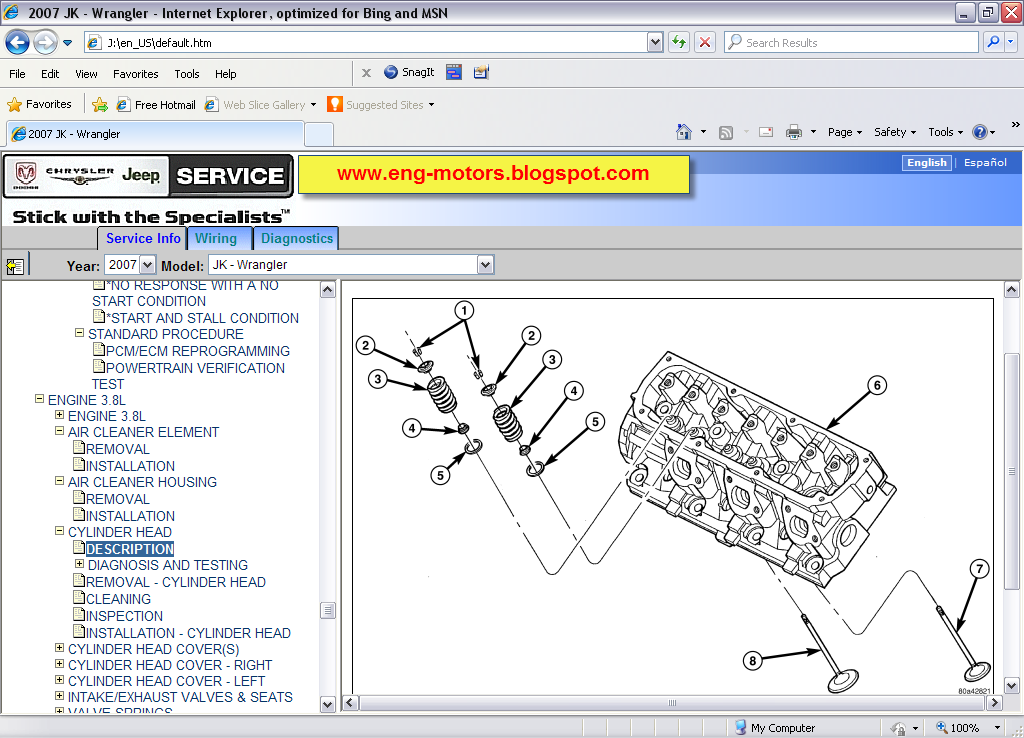Select the English language toggle
1024x738 pixels.
926,162
